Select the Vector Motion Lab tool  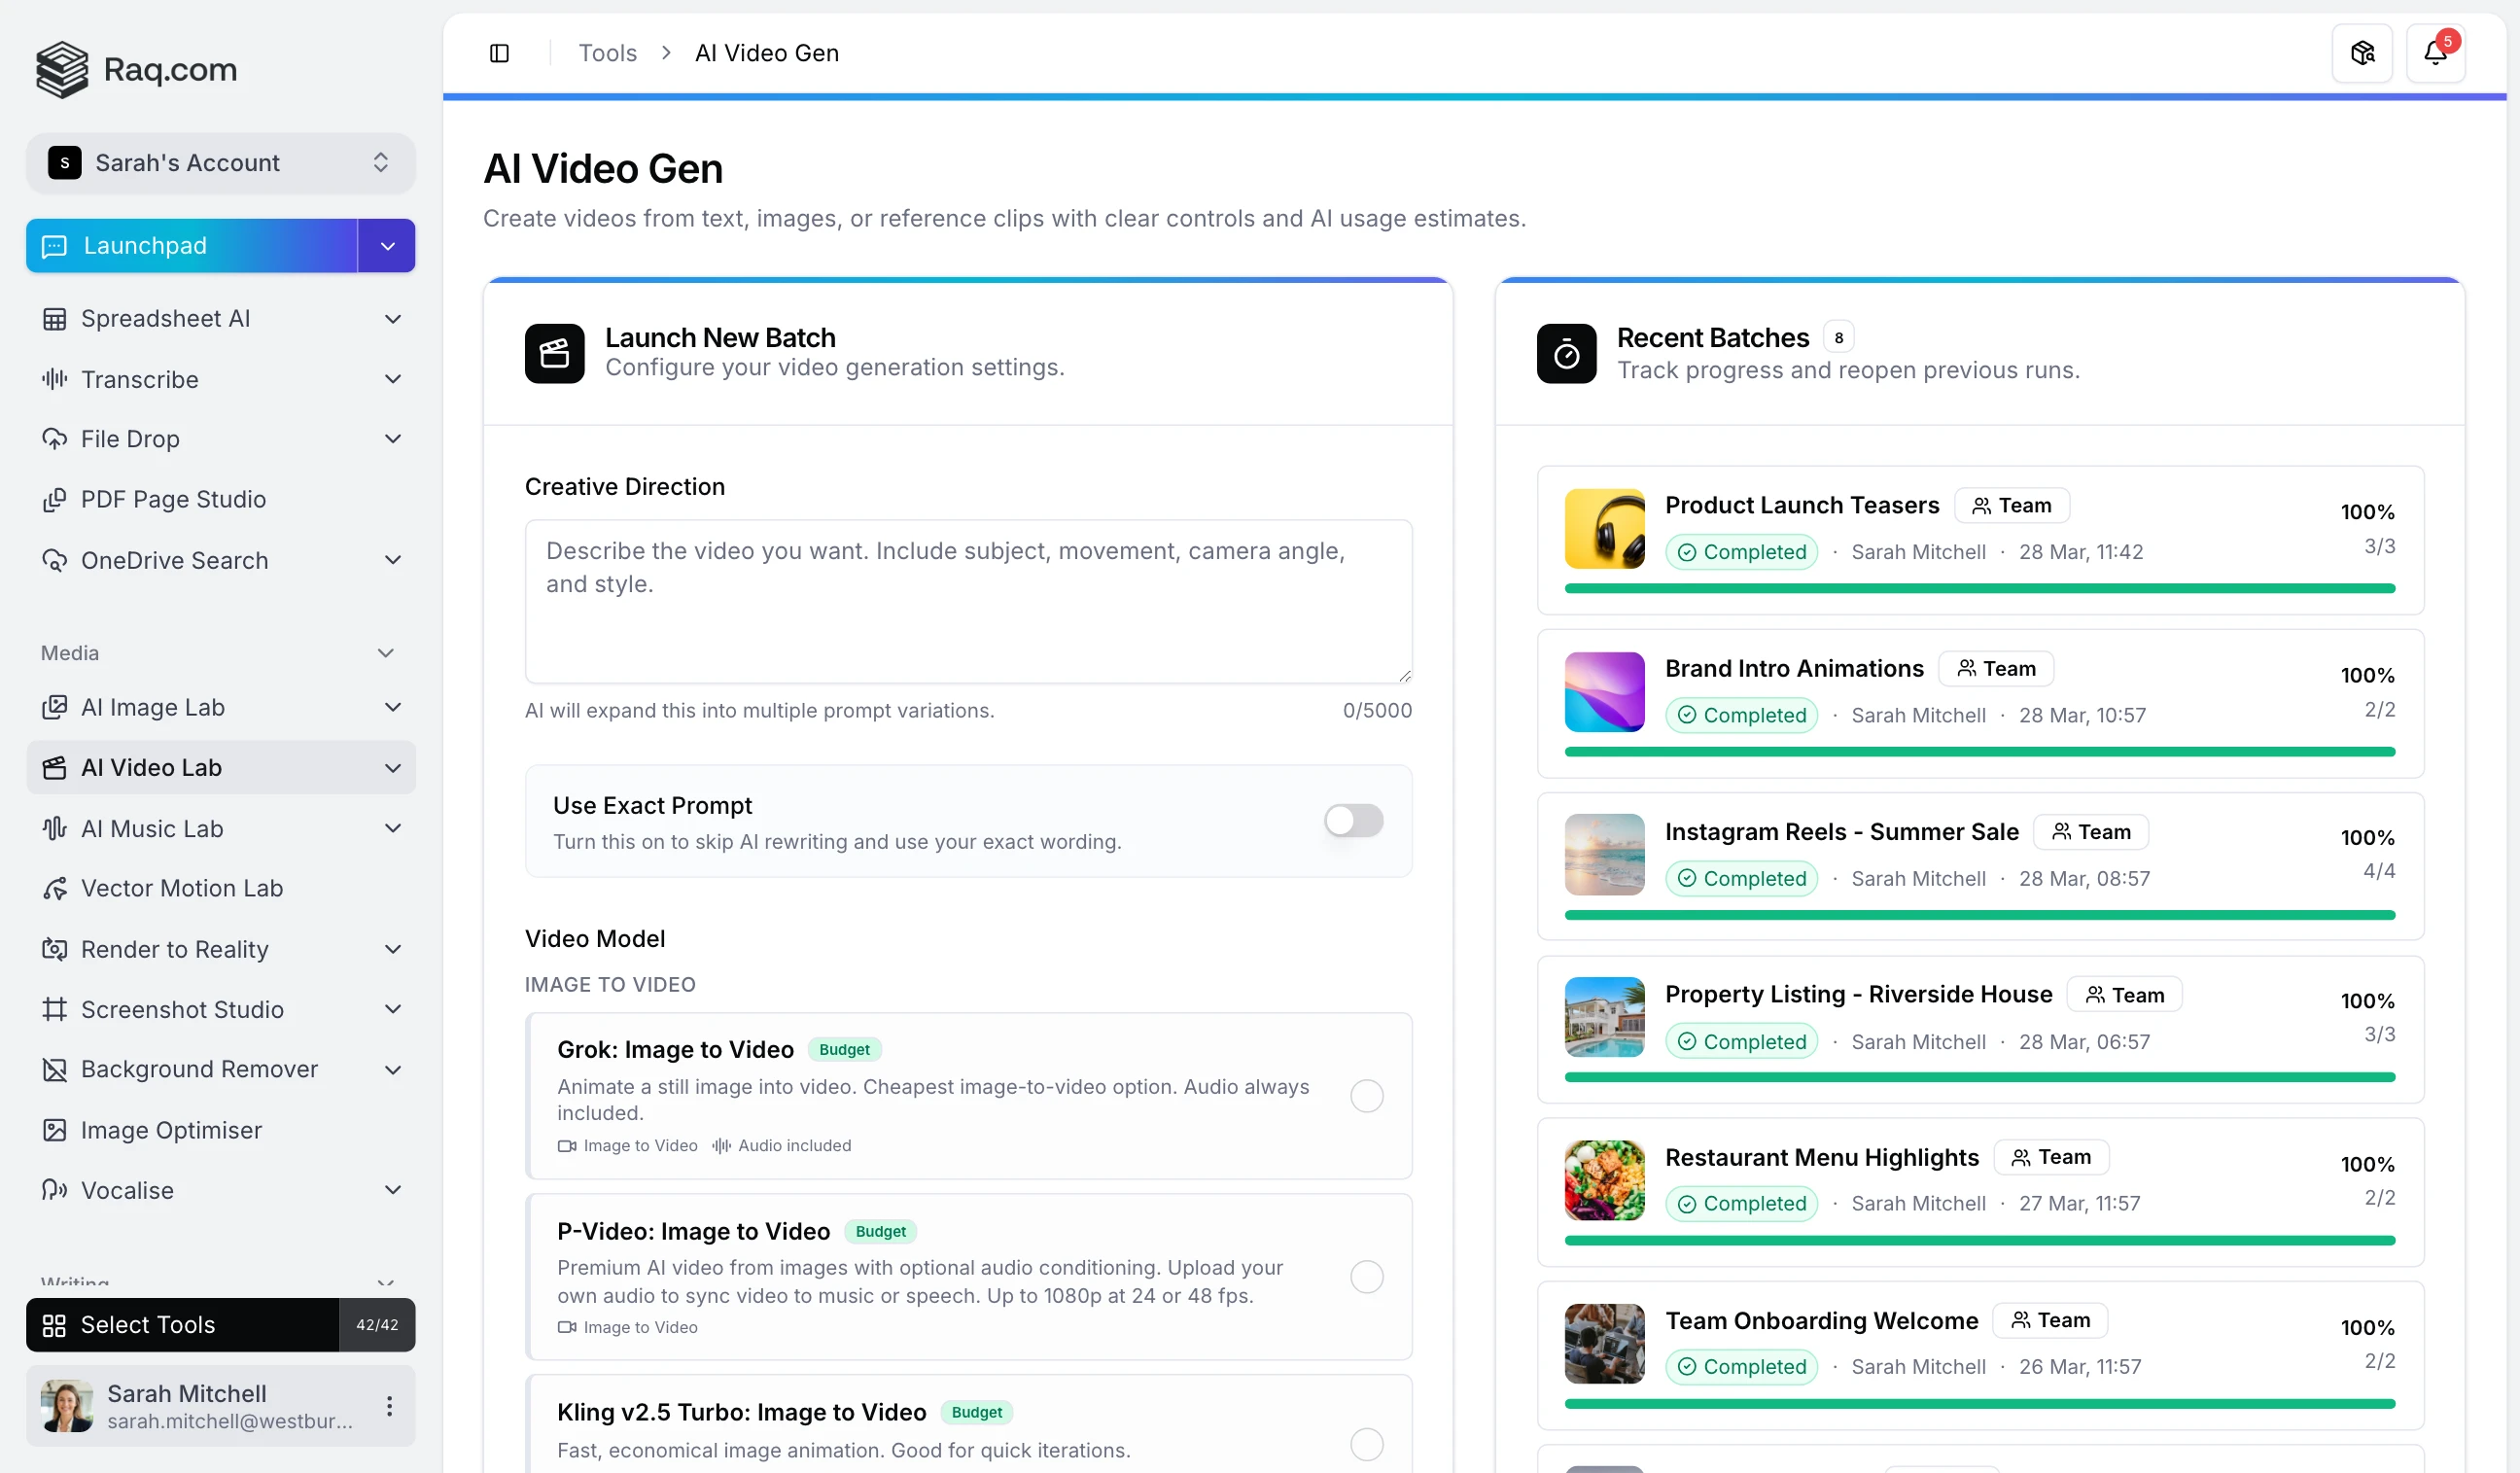182,887
